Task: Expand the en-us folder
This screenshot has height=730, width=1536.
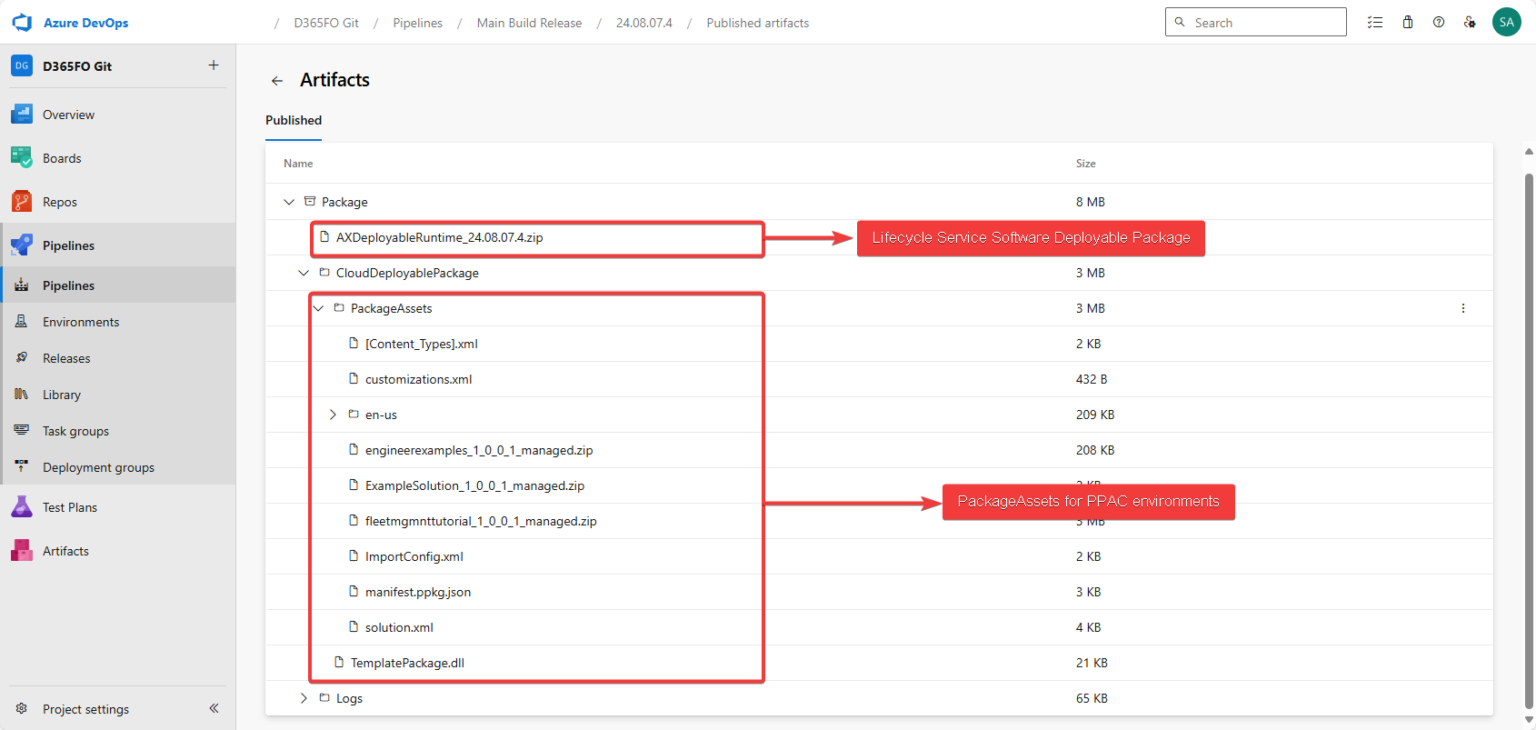Action: point(333,414)
